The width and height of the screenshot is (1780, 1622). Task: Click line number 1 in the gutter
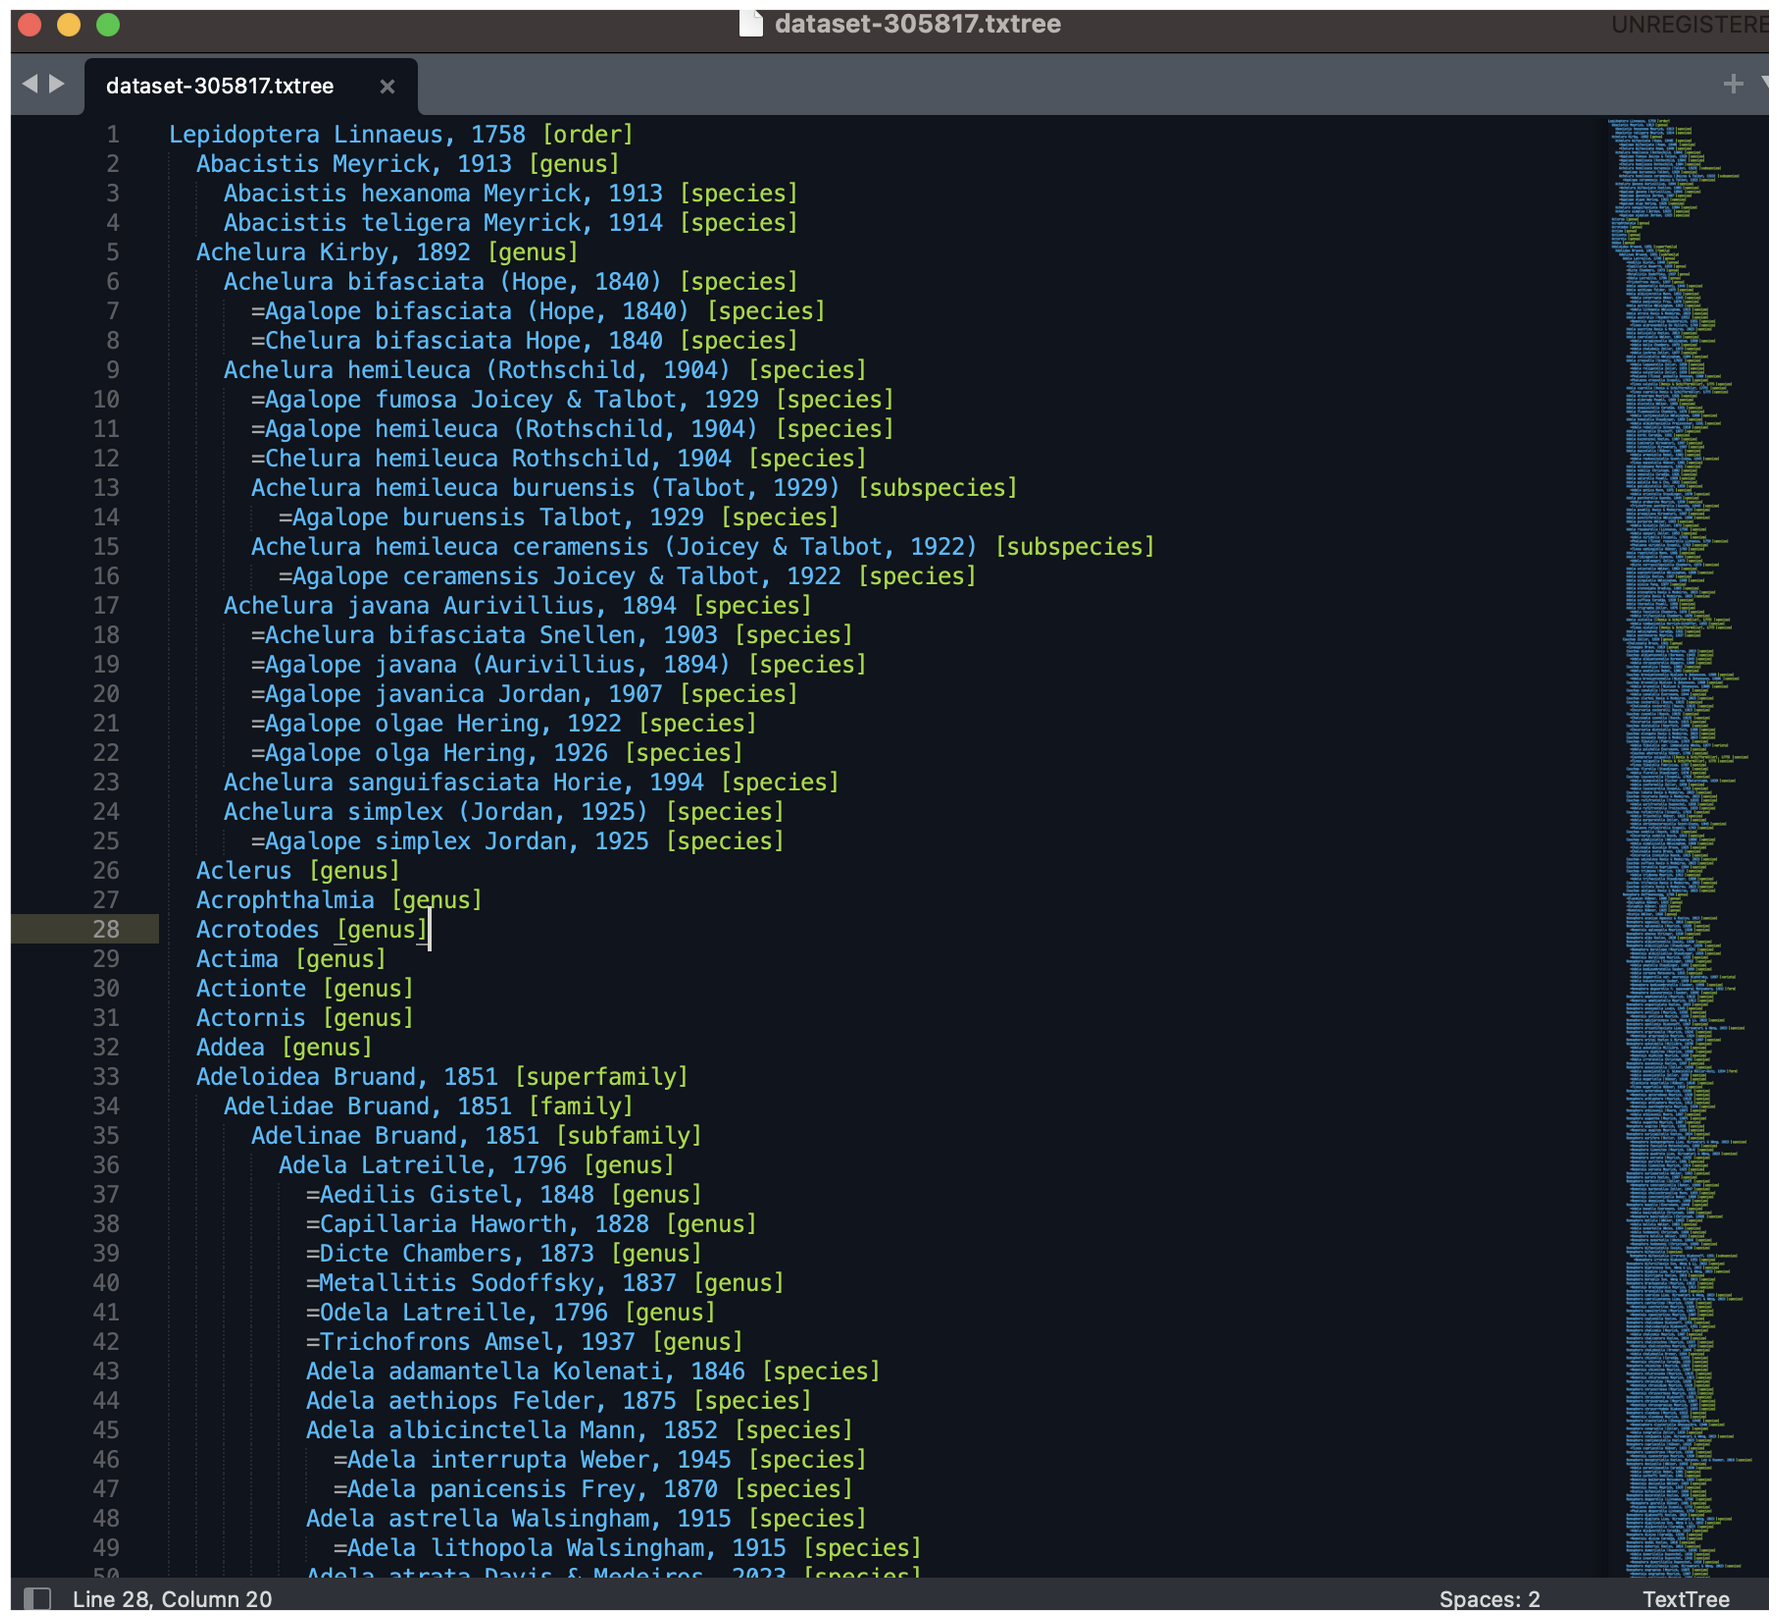tap(112, 134)
